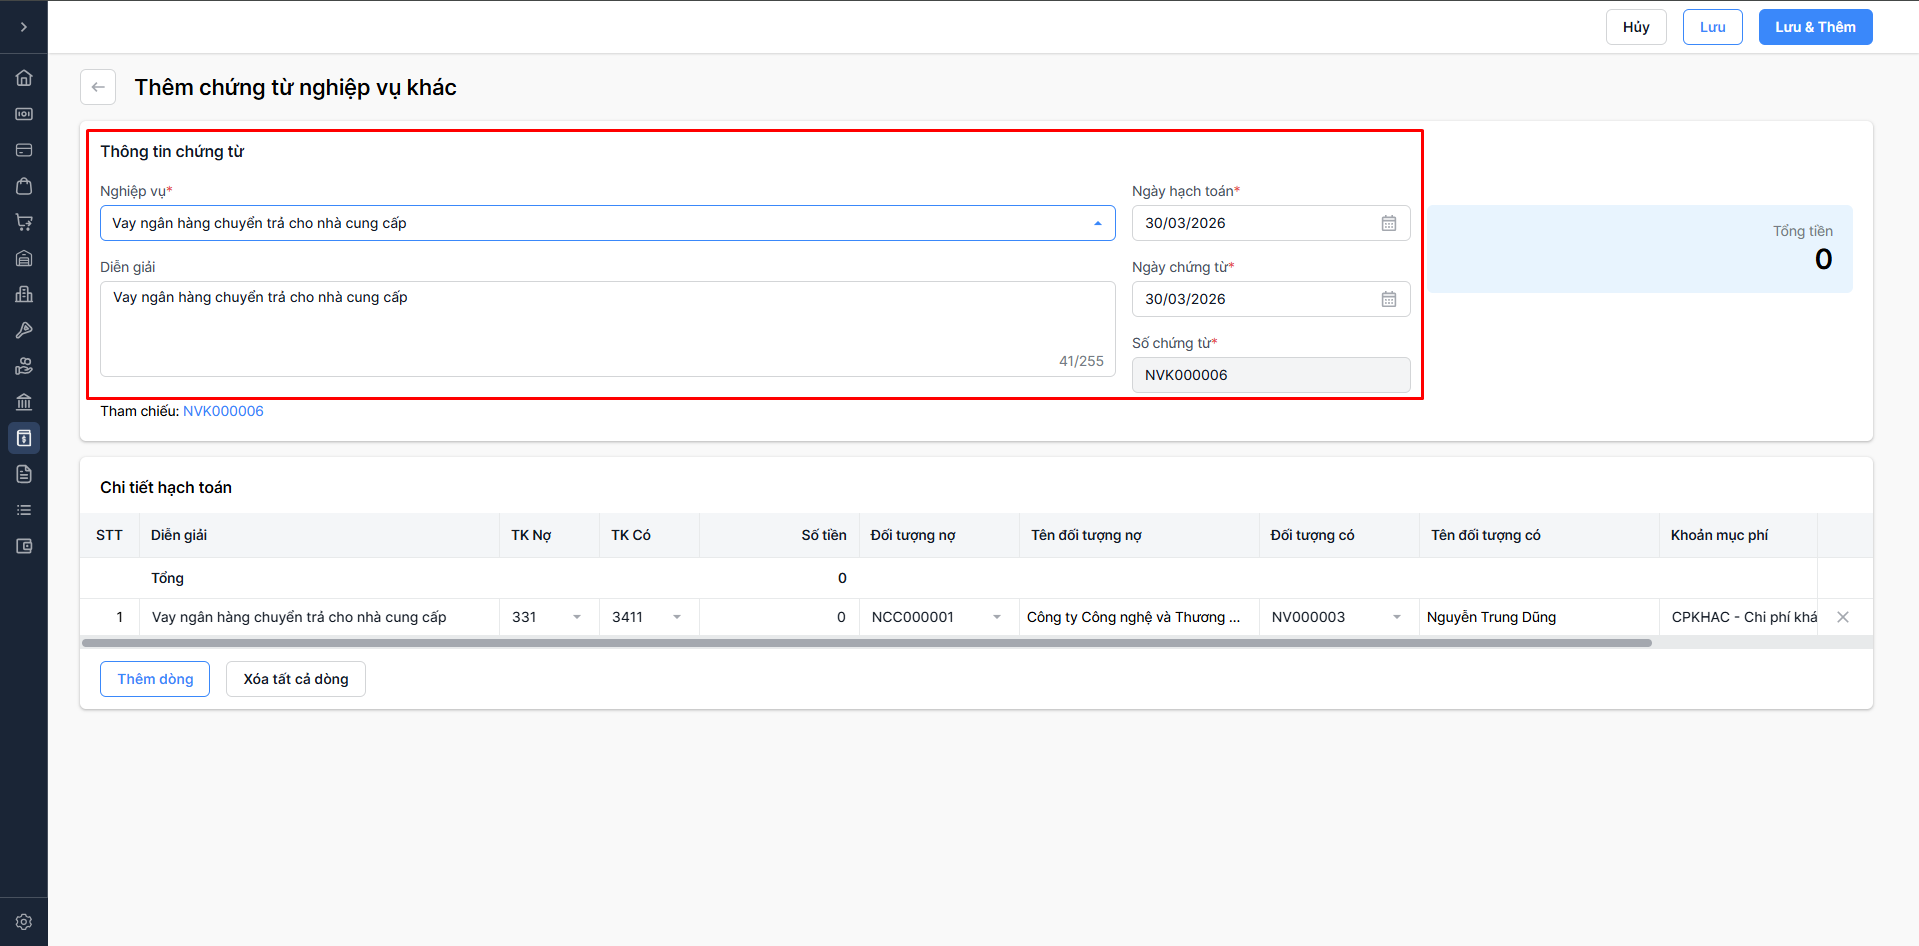Open the bank card icon in the sidebar

[24, 150]
